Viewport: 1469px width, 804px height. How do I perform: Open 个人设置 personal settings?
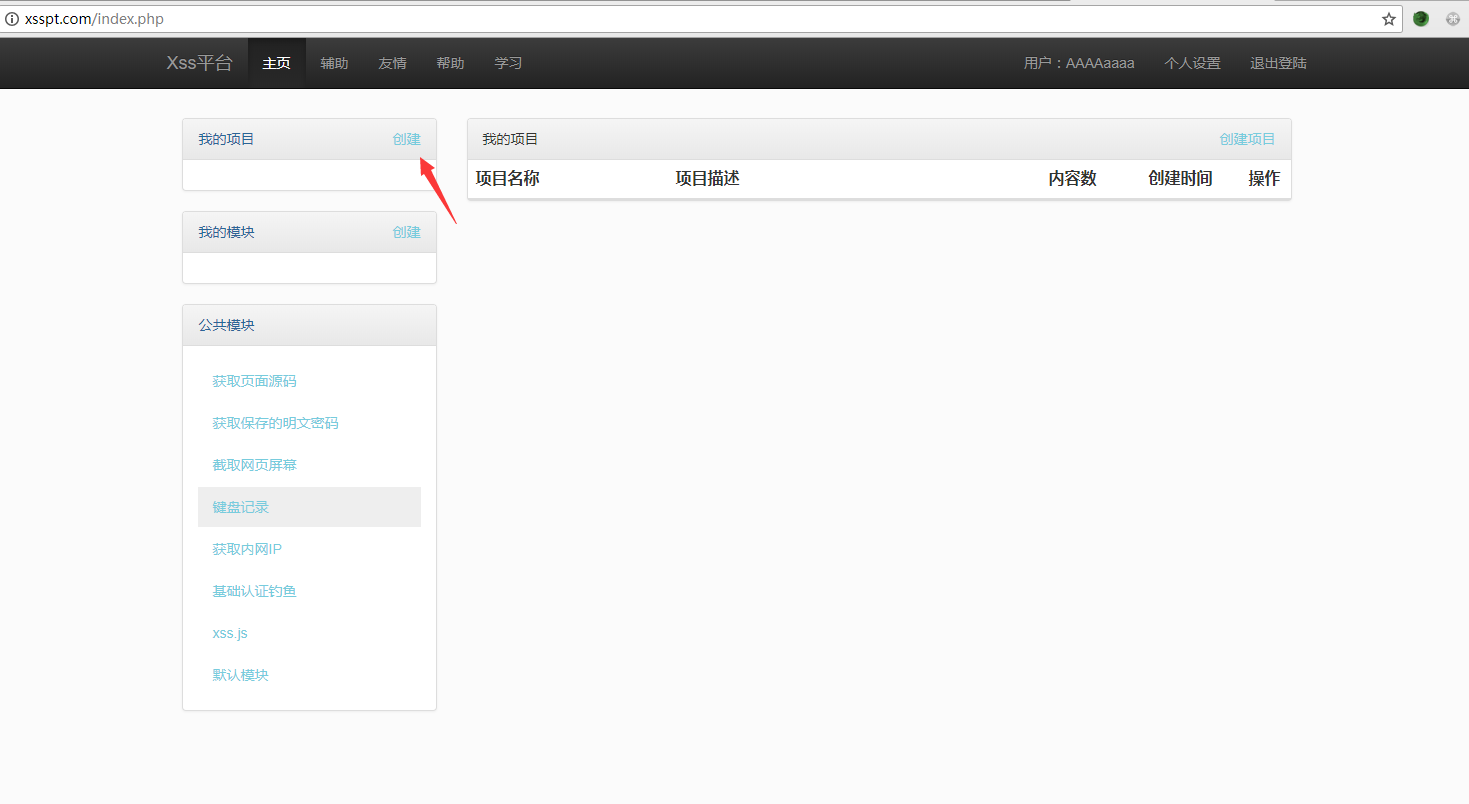click(1192, 63)
